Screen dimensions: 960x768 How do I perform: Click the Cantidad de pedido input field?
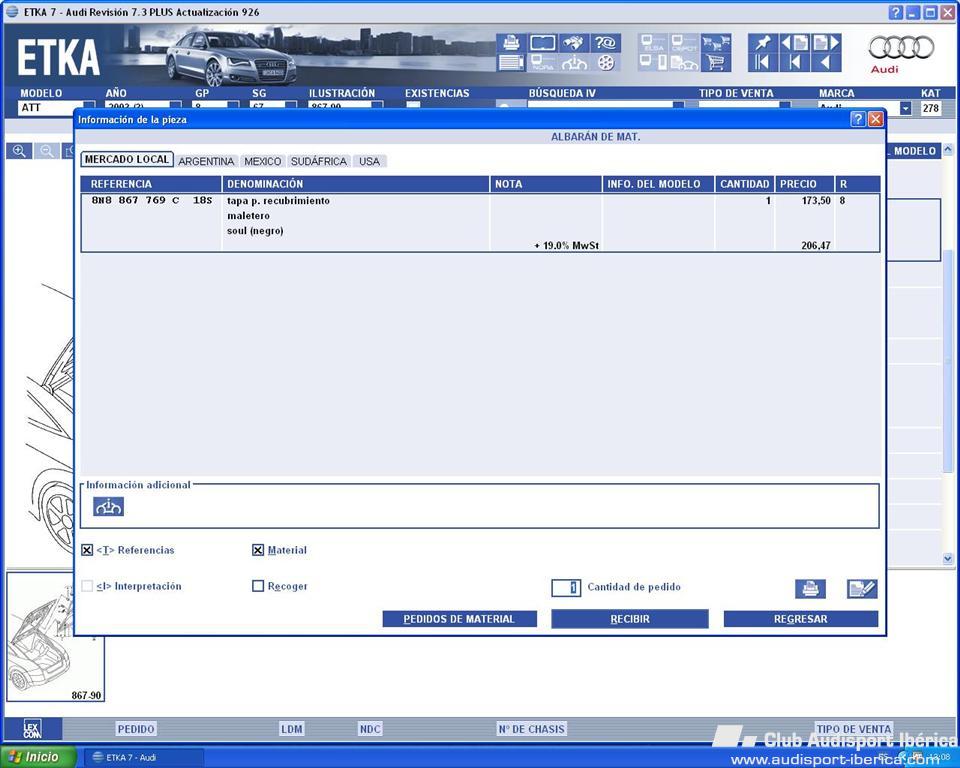[x=566, y=588]
